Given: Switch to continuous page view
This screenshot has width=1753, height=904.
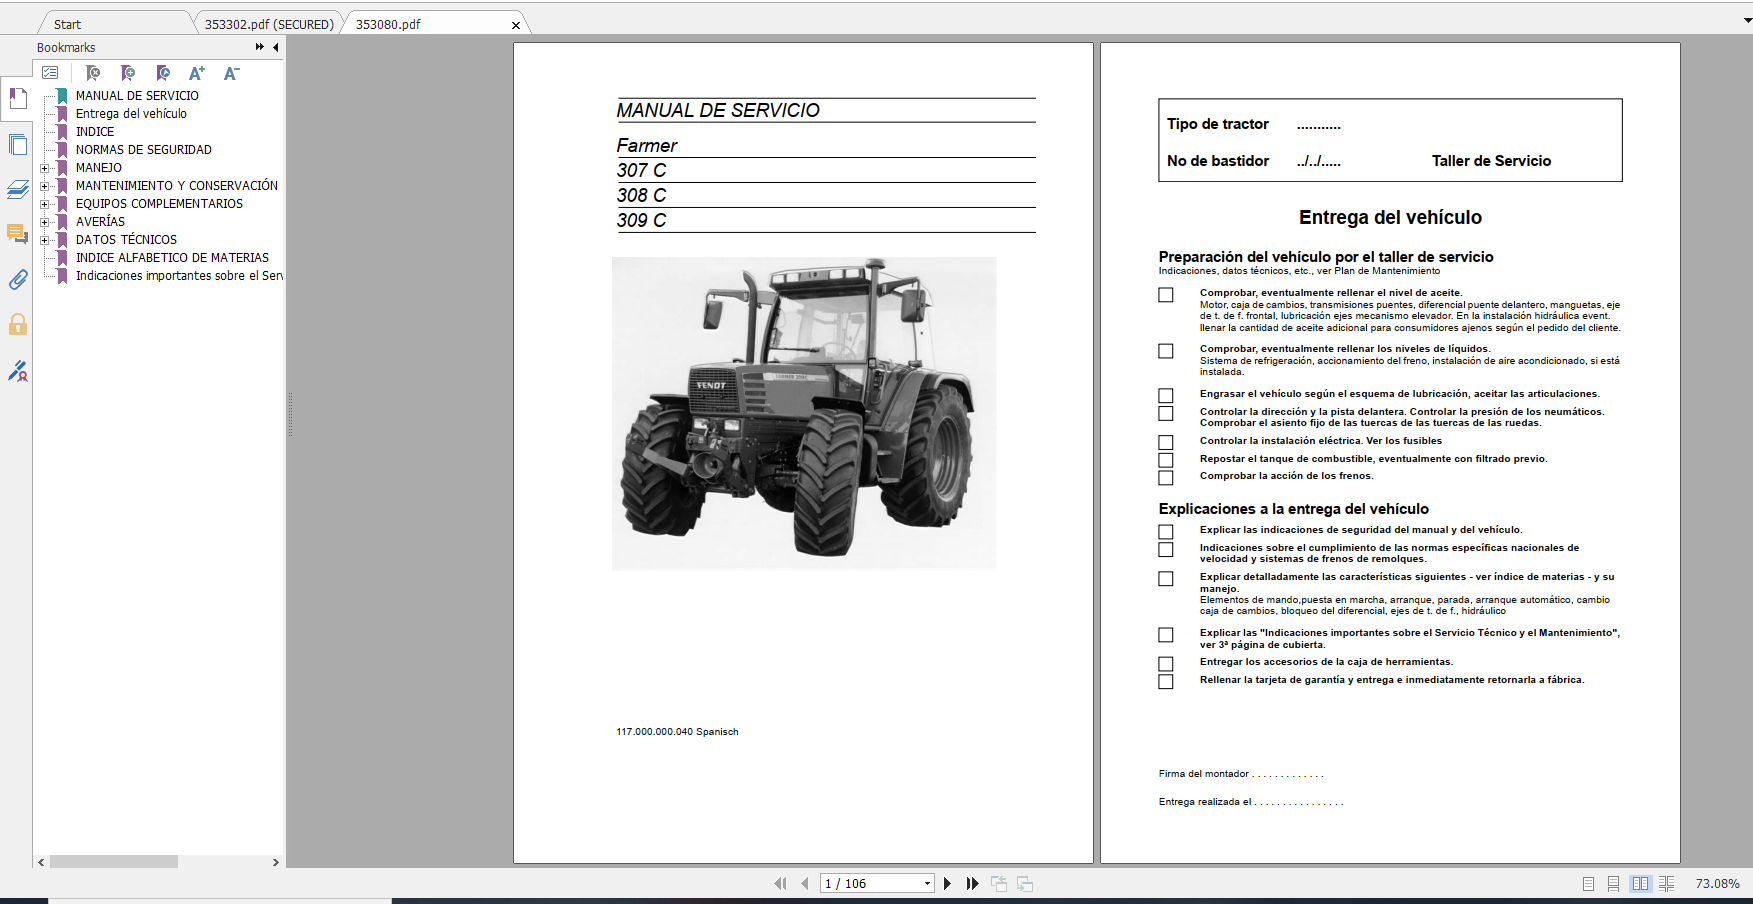Looking at the screenshot, I should coord(1613,883).
